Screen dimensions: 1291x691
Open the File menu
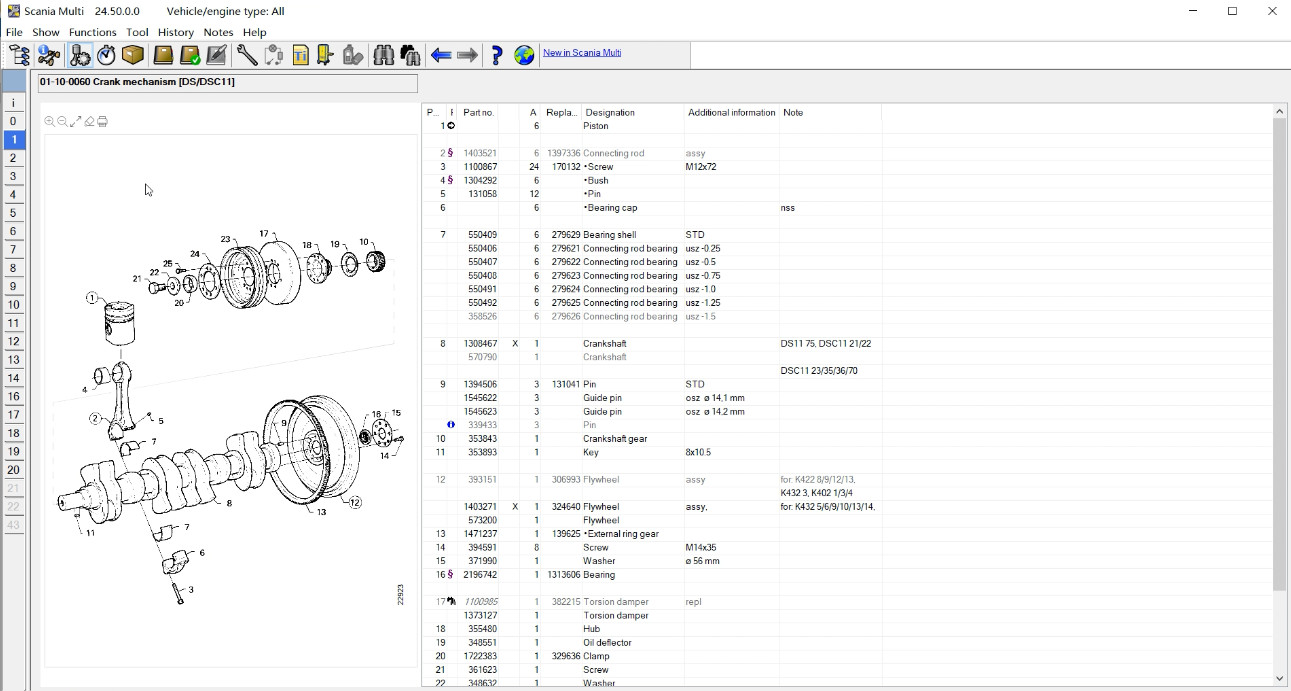tap(14, 32)
